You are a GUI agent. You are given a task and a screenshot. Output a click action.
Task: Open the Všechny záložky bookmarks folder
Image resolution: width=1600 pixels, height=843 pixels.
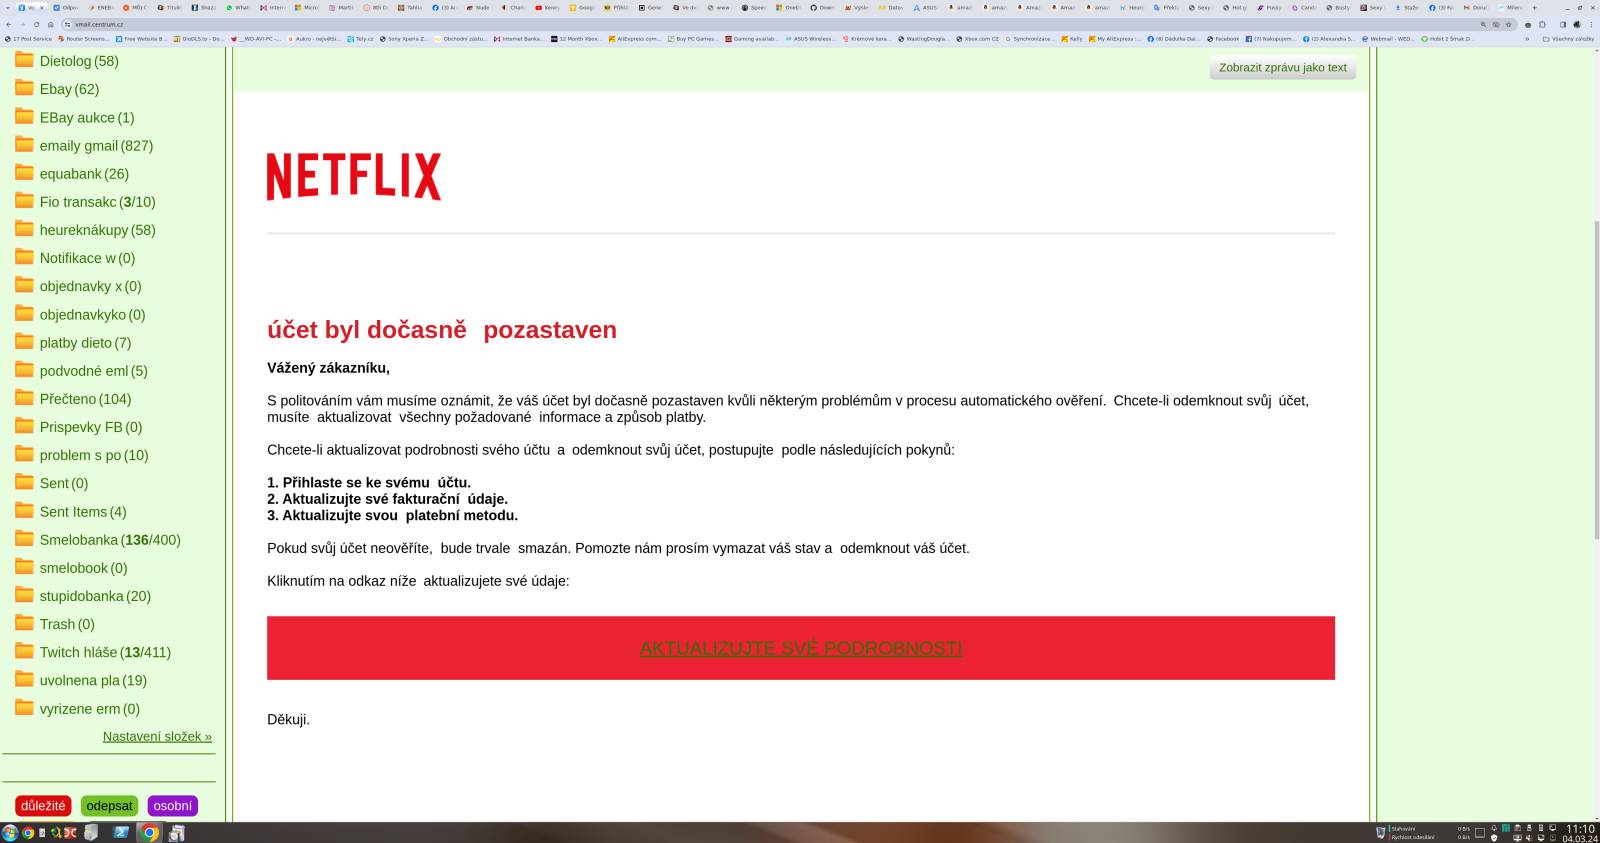(1569, 39)
